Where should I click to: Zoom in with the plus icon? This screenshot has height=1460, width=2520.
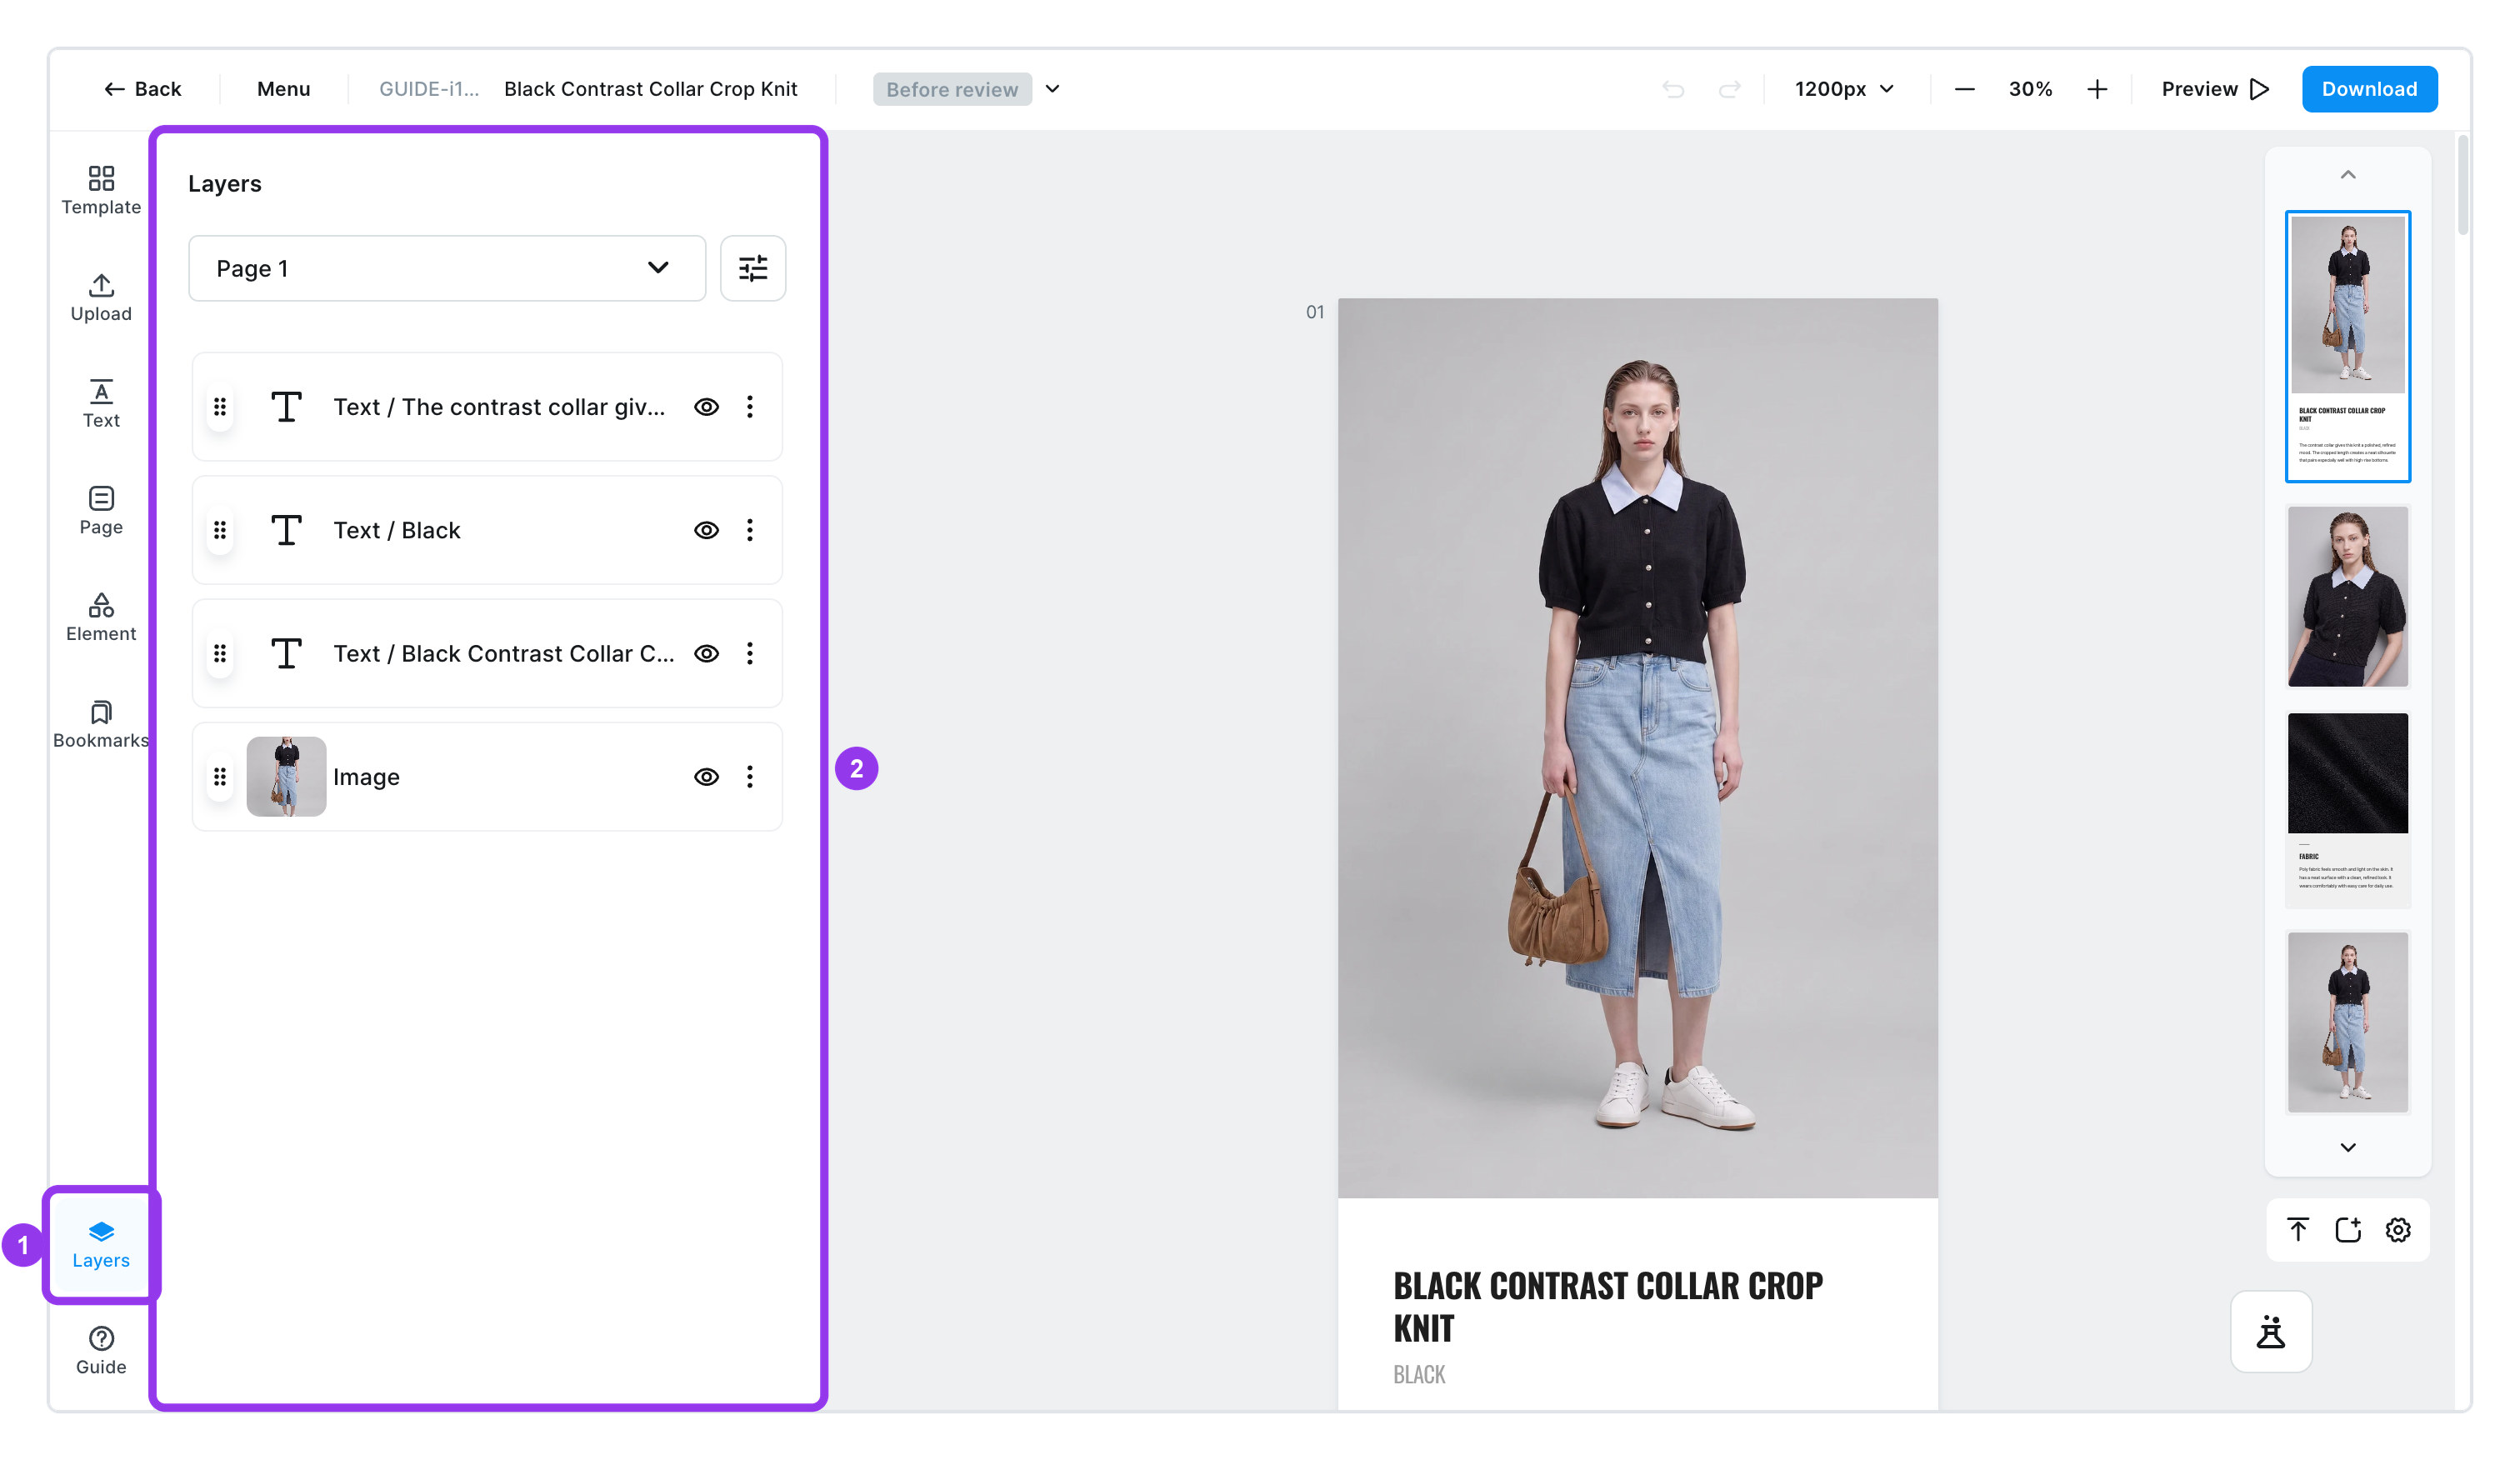tap(2097, 89)
